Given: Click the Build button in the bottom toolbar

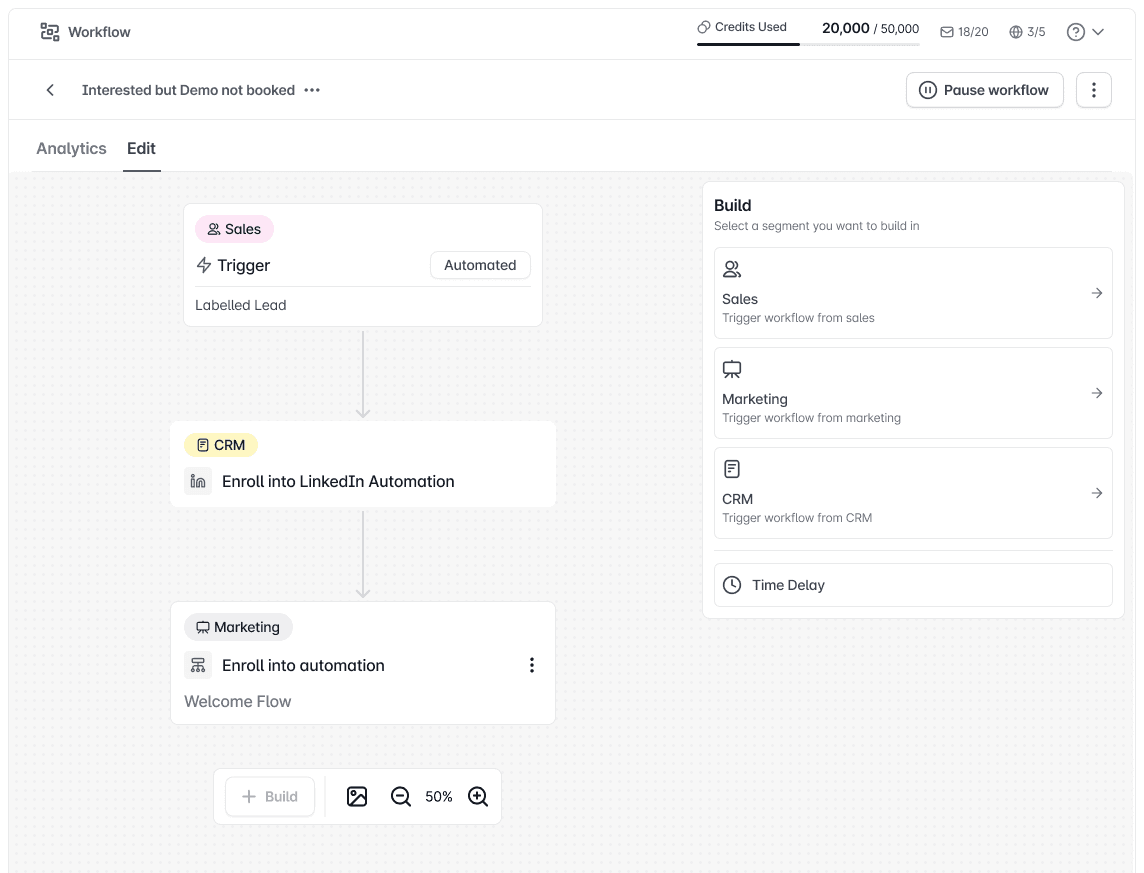Looking at the screenshot, I should click(x=270, y=796).
